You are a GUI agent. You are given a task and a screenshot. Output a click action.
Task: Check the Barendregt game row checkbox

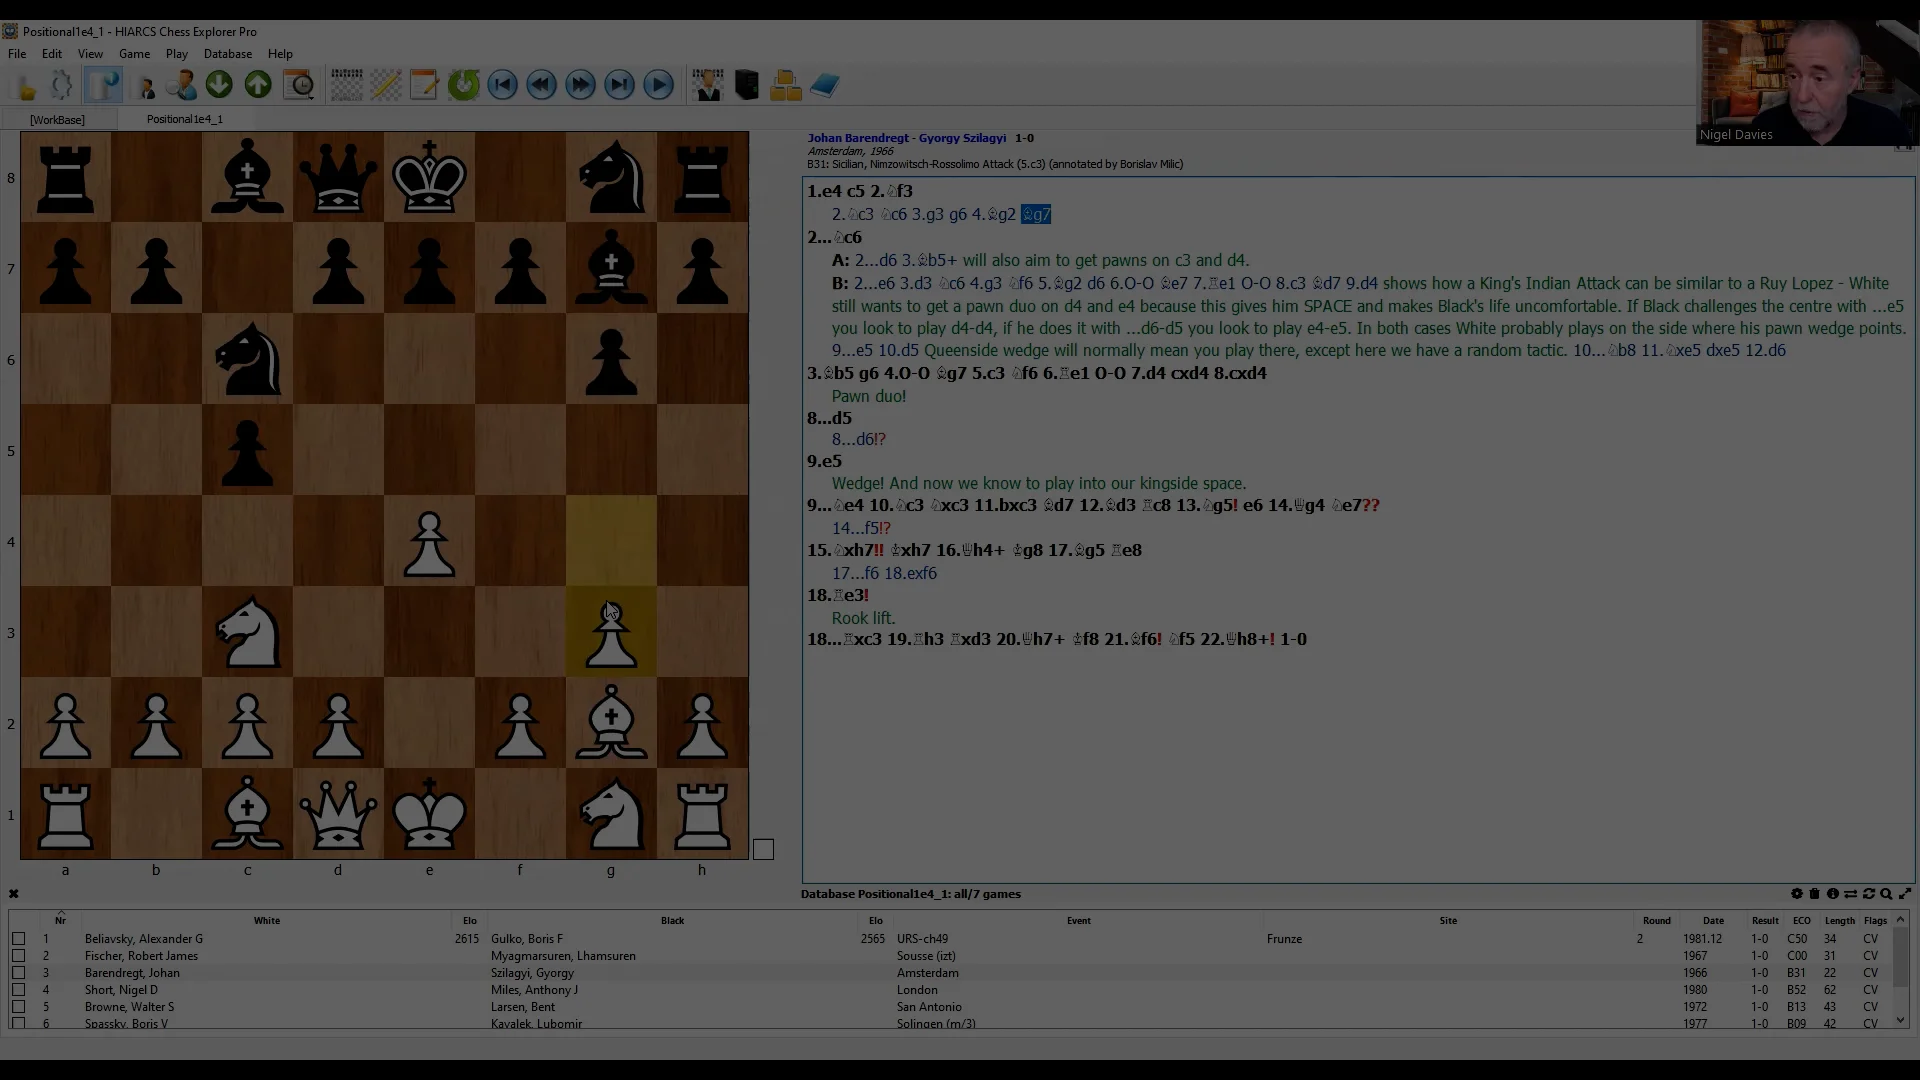tap(20, 973)
